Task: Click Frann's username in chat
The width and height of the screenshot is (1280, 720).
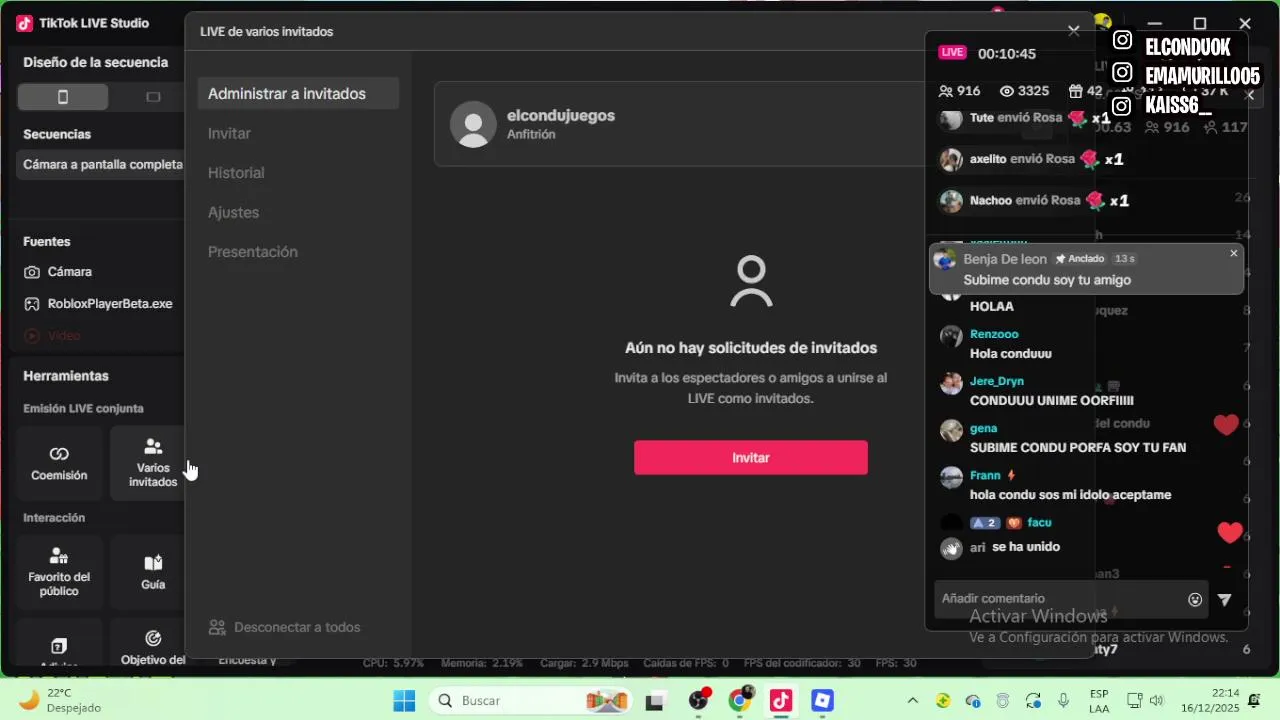Action: [x=985, y=476]
